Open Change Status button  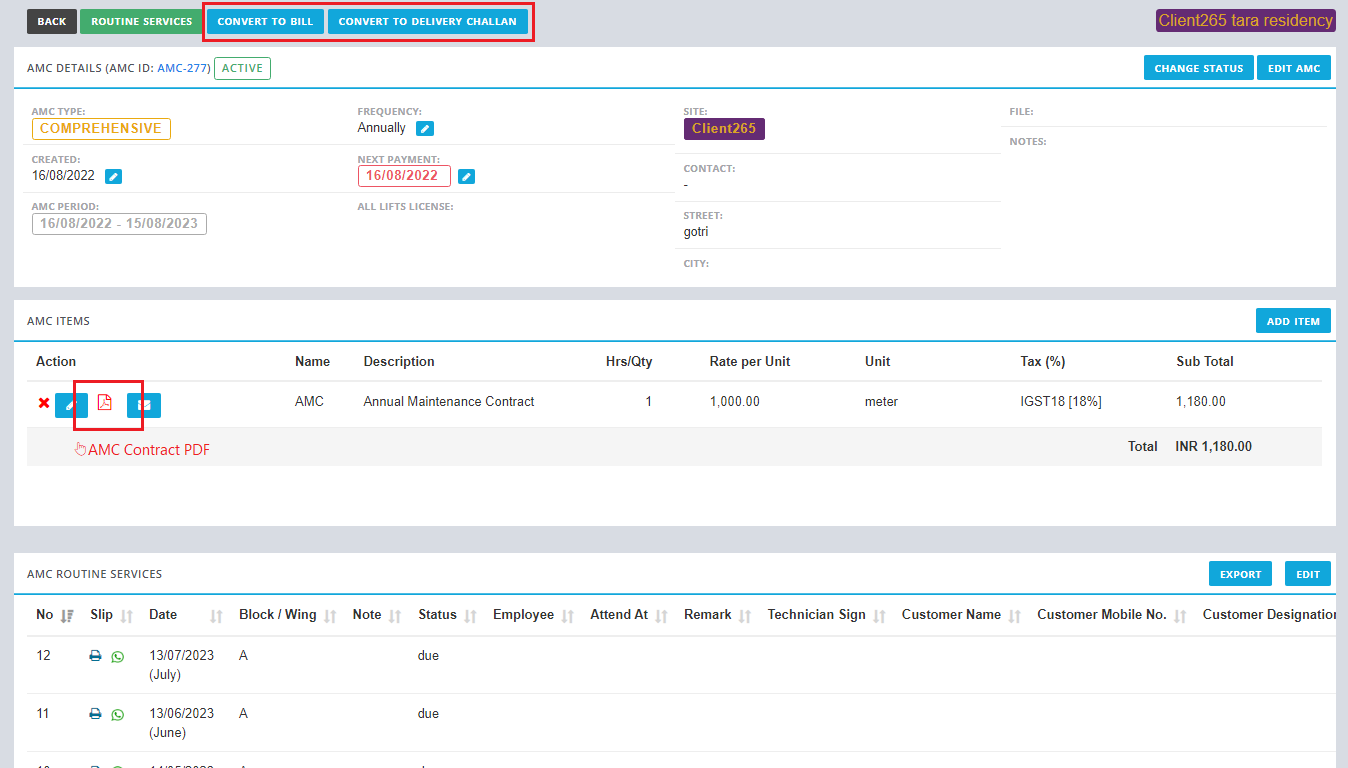pos(1198,68)
